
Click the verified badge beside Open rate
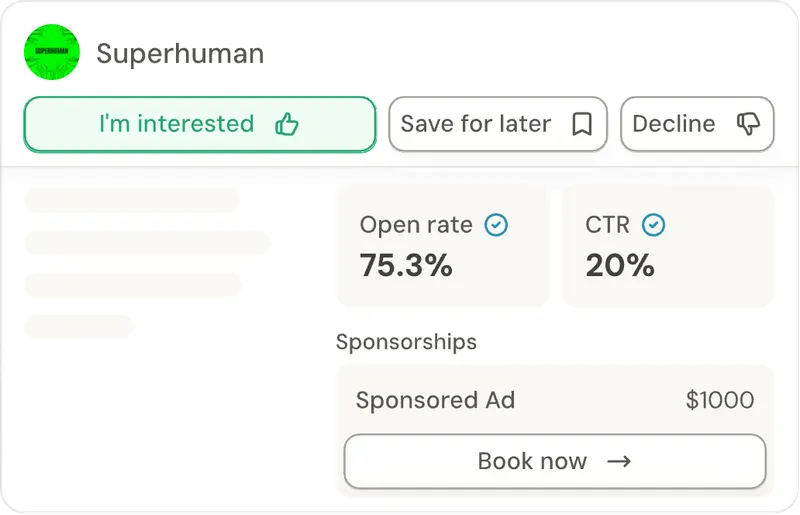point(496,225)
